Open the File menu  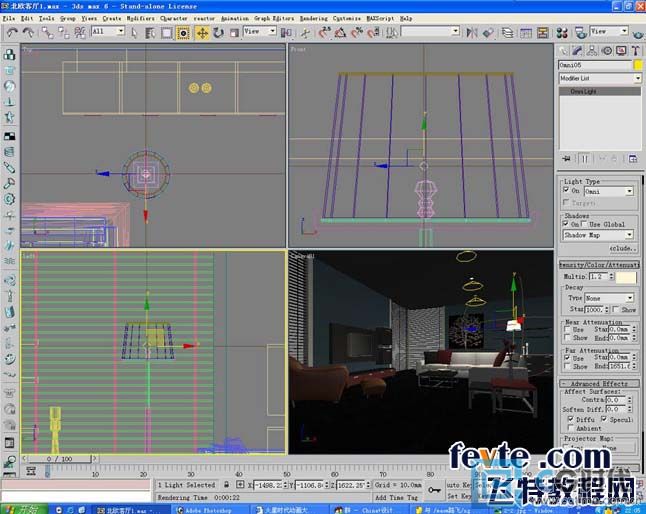[9, 19]
